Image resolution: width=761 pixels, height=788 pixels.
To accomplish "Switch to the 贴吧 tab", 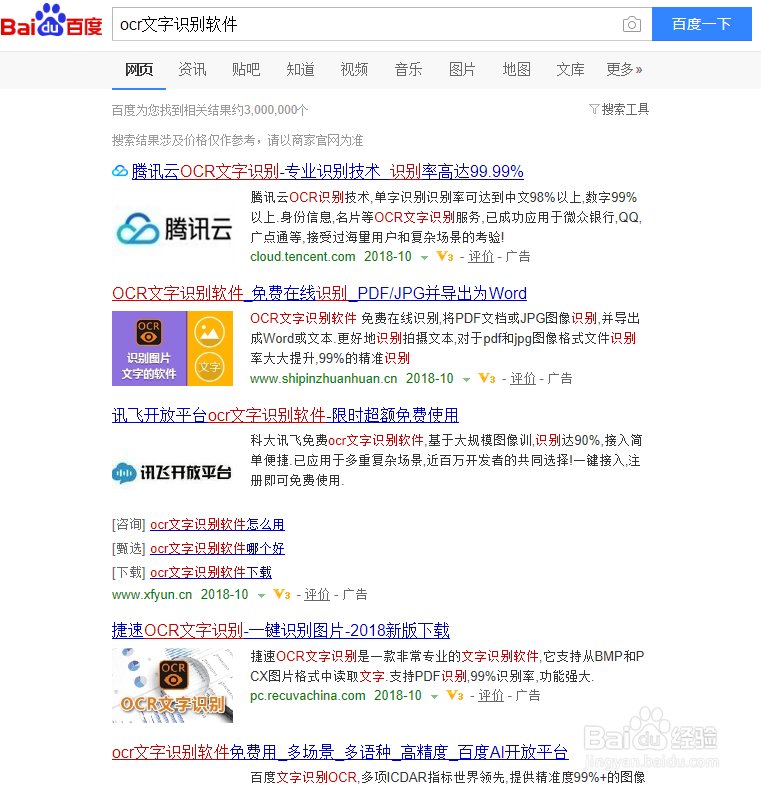I will point(246,69).
